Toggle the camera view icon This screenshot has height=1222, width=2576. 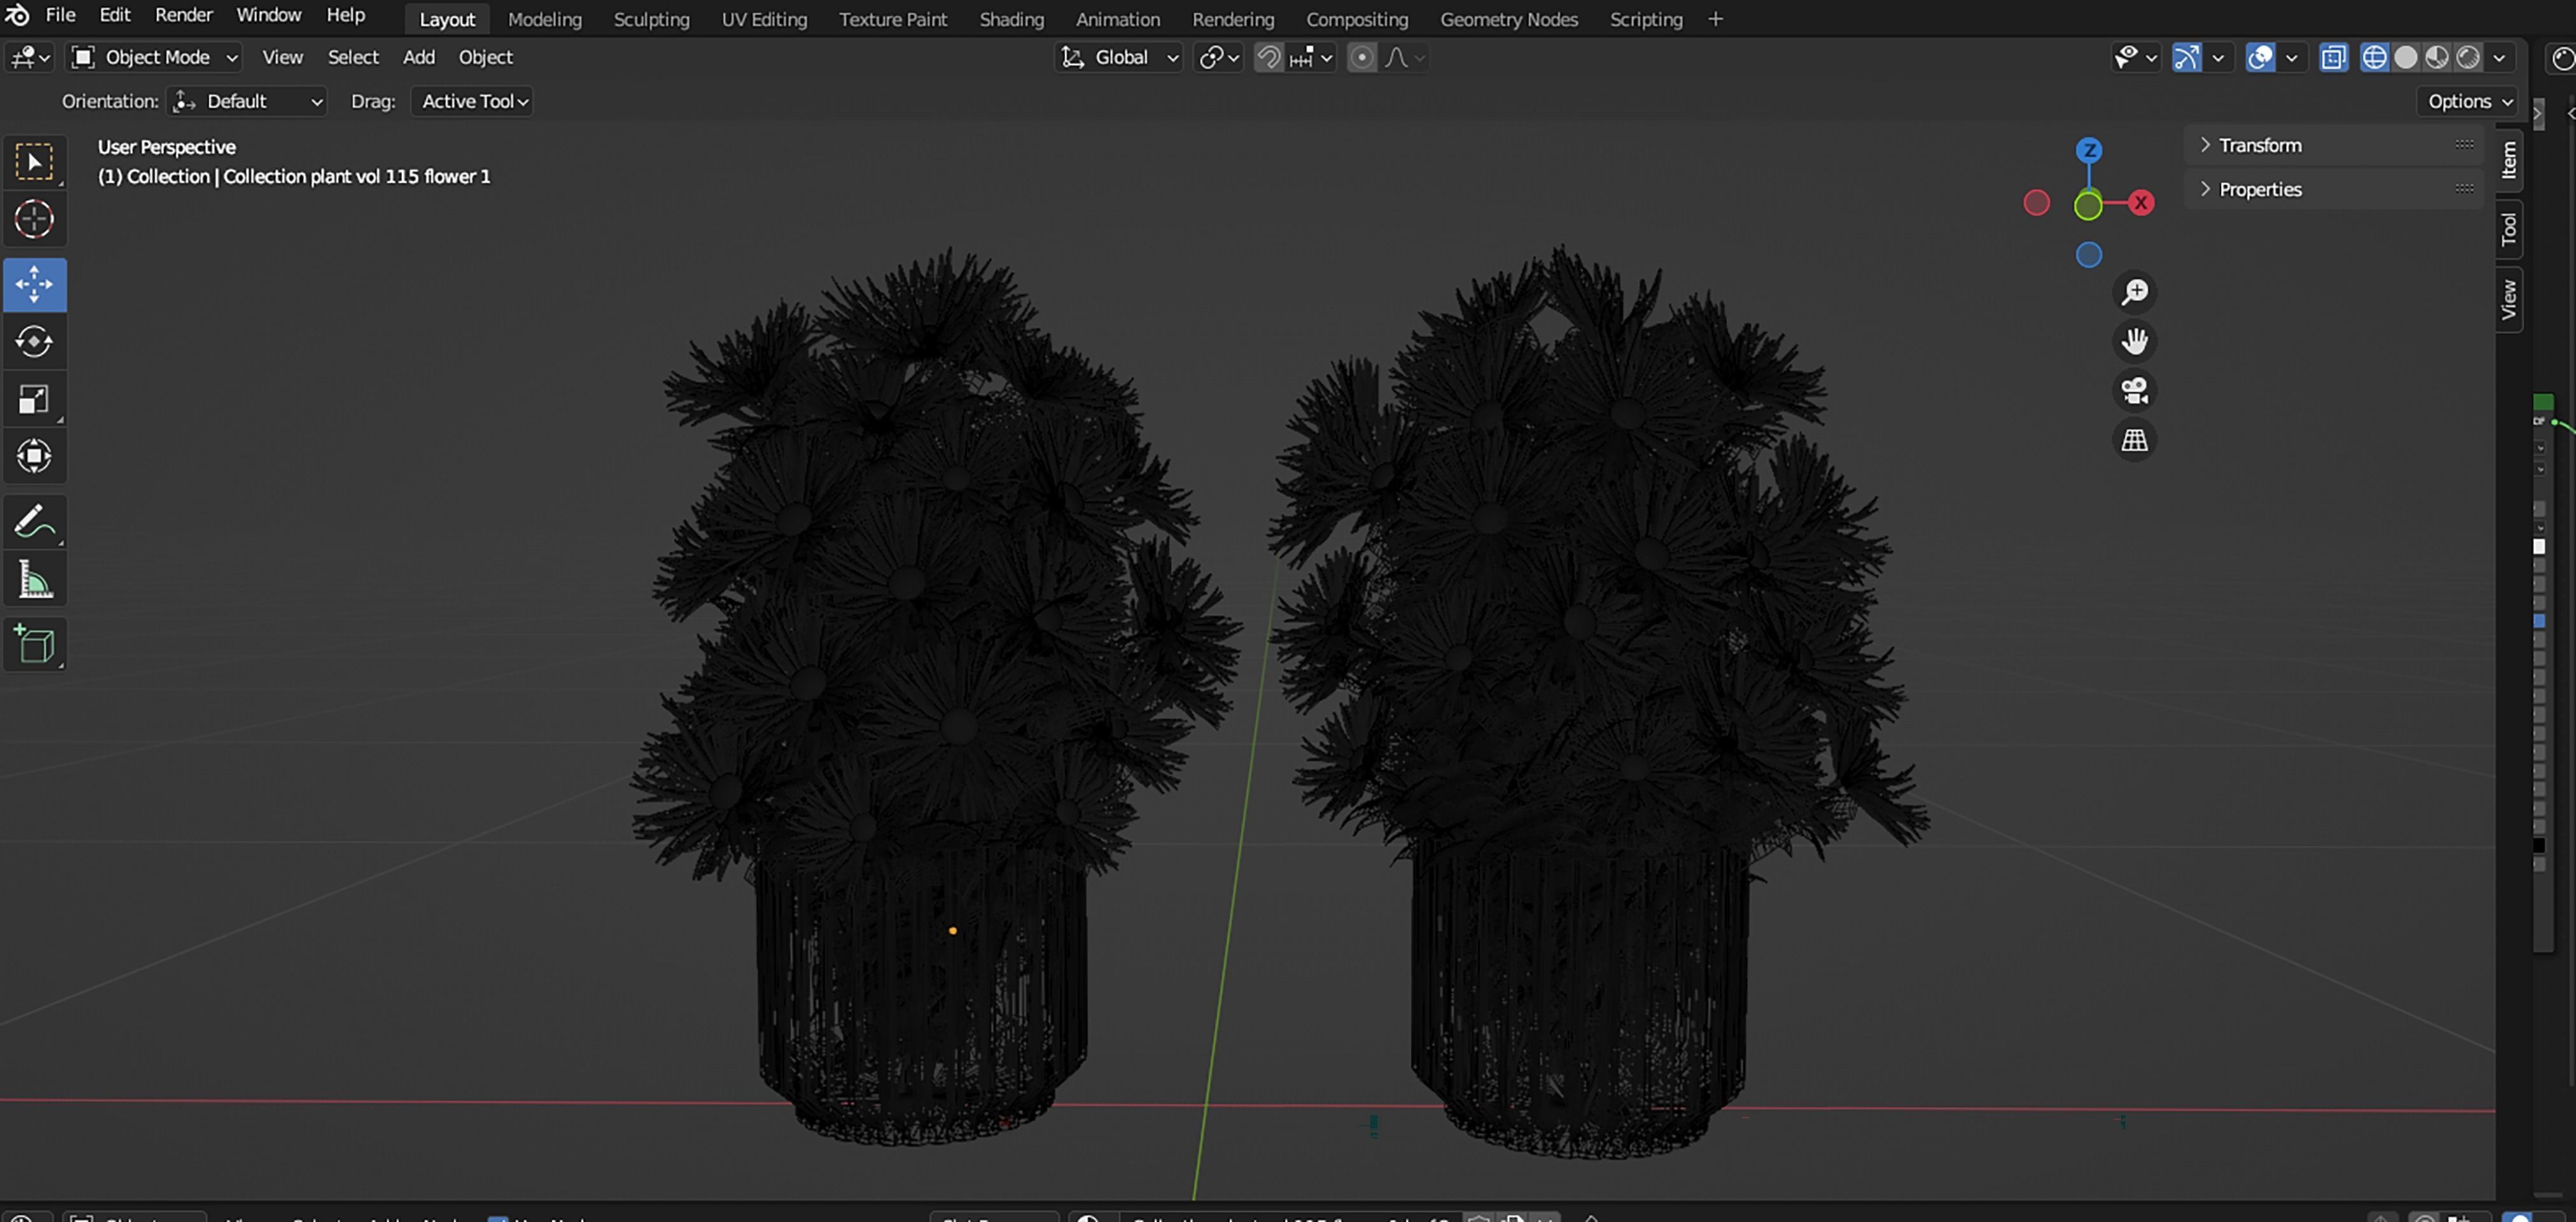pos(2134,390)
